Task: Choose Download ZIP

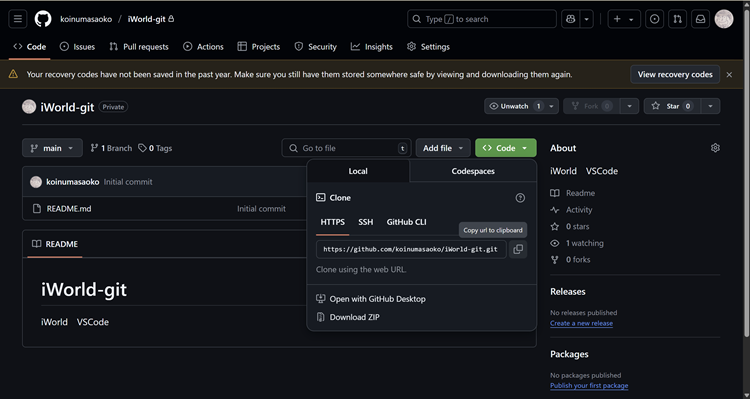Action: coord(348,317)
